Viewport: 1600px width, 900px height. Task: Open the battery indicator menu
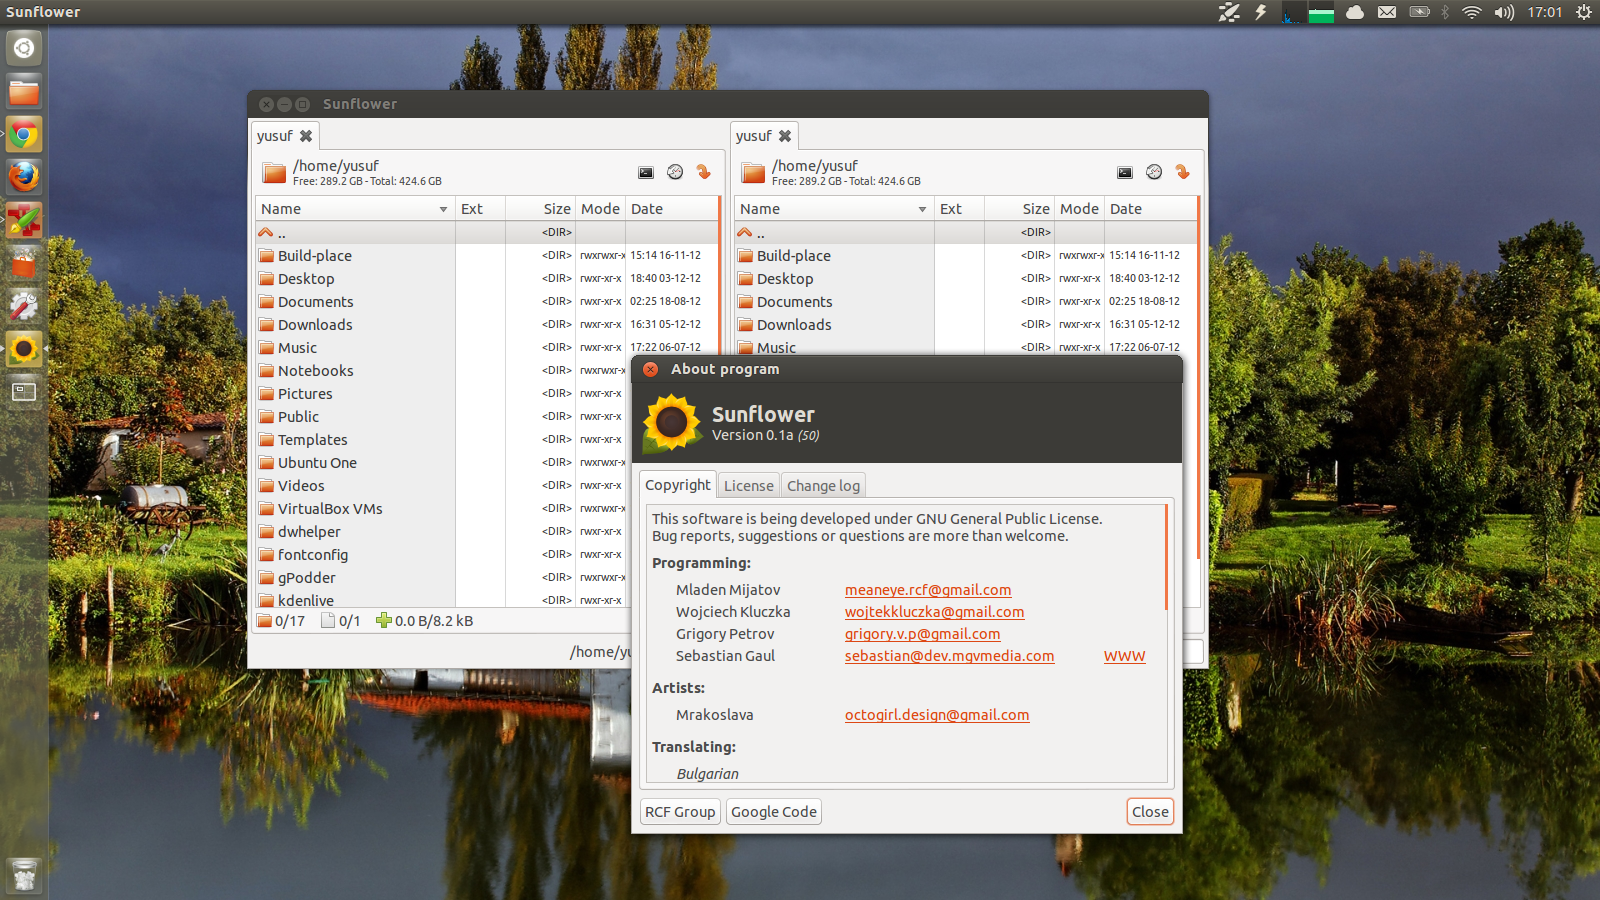click(1419, 12)
